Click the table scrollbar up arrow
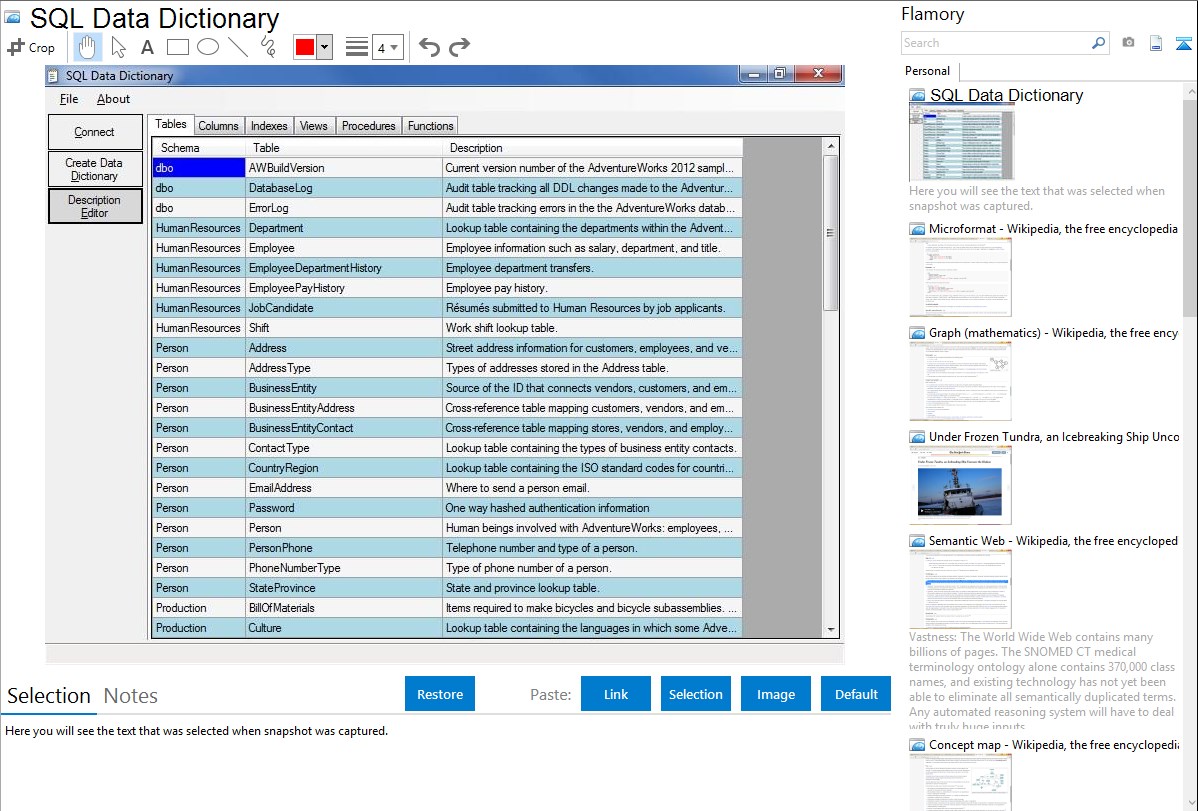1198x811 pixels. coord(831,145)
